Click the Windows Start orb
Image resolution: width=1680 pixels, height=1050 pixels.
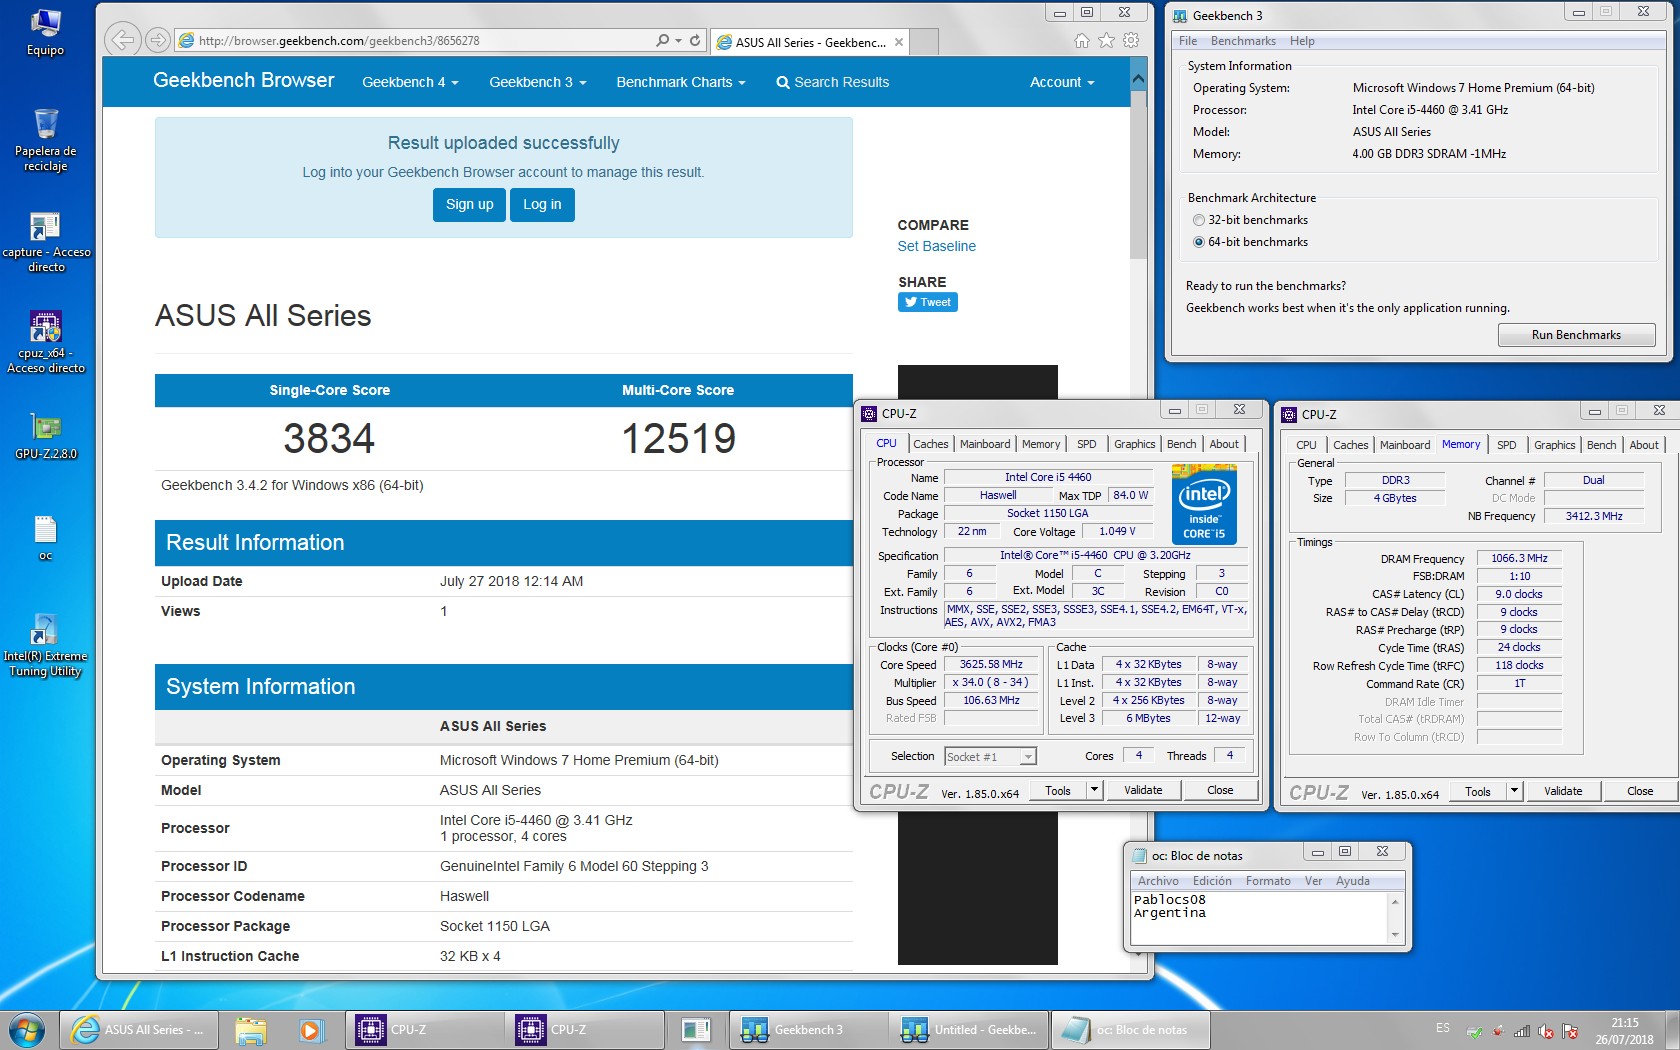point(27,1029)
